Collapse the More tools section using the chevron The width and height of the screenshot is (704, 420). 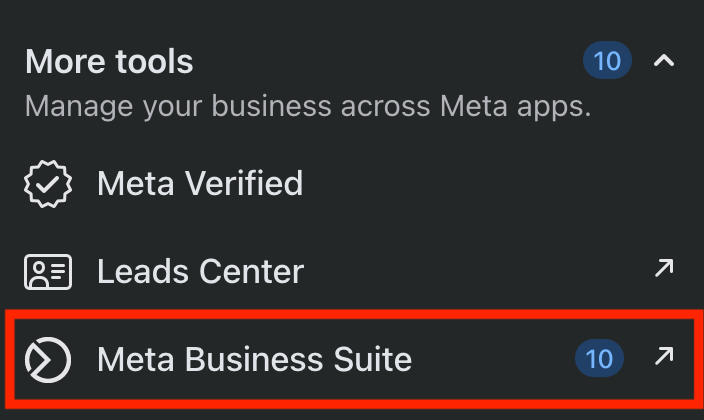tap(663, 62)
